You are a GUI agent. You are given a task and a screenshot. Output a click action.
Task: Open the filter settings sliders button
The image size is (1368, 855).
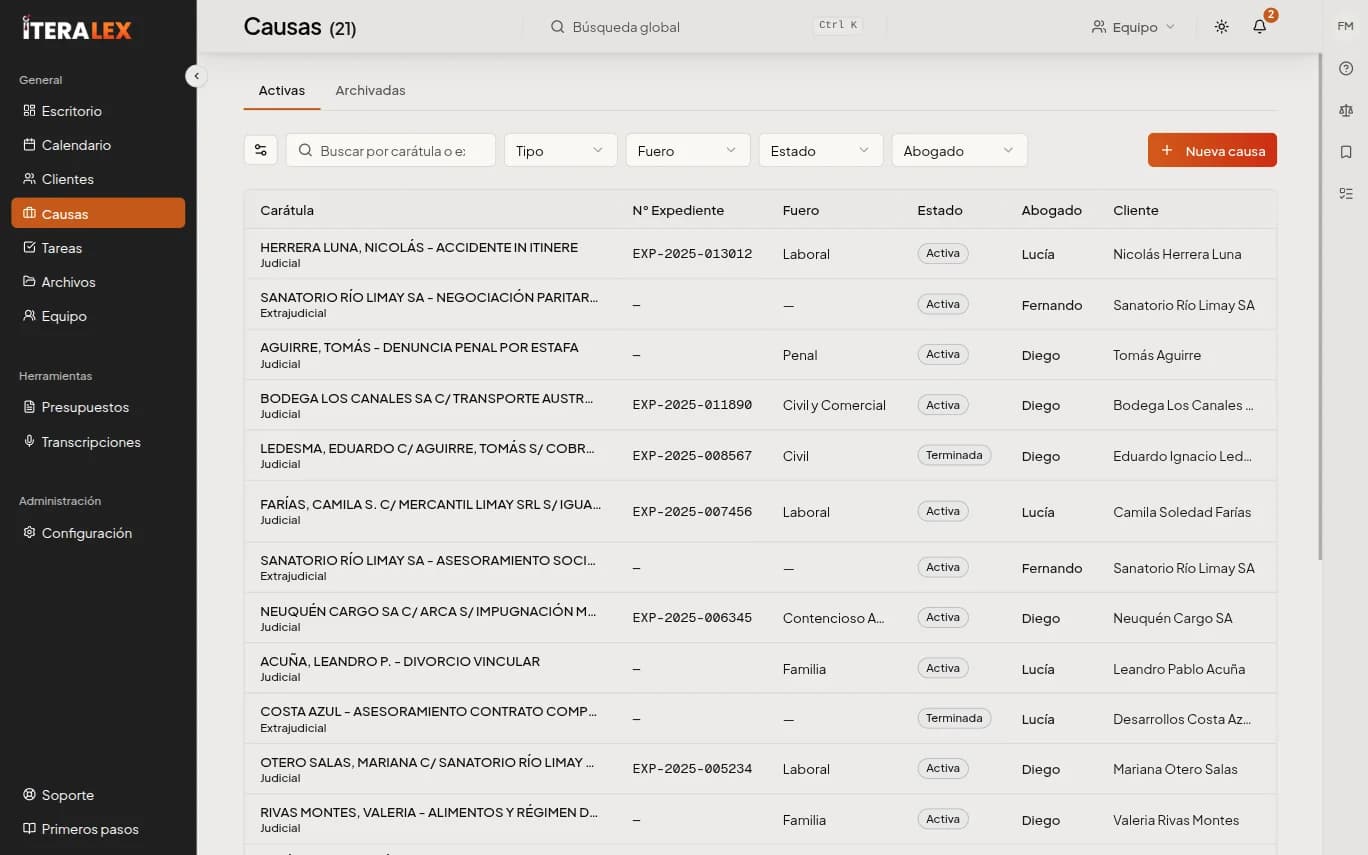point(261,150)
